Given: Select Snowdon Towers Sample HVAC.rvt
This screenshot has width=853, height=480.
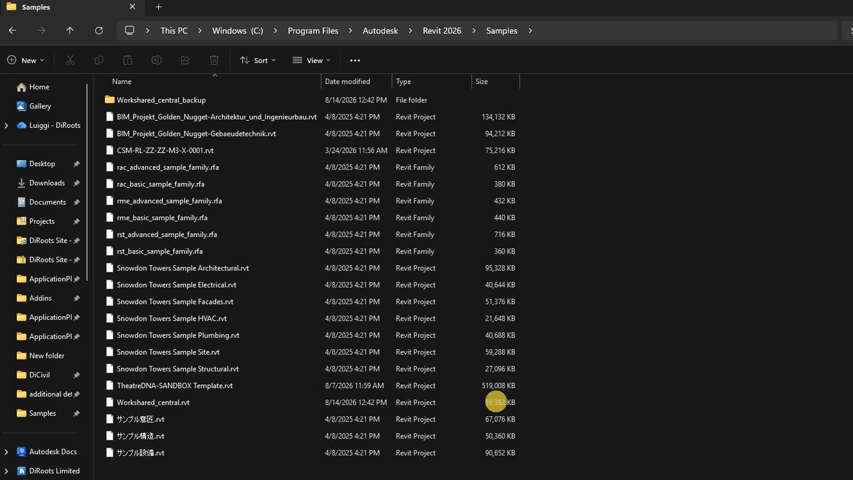Looking at the screenshot, I should click(171, 318).
